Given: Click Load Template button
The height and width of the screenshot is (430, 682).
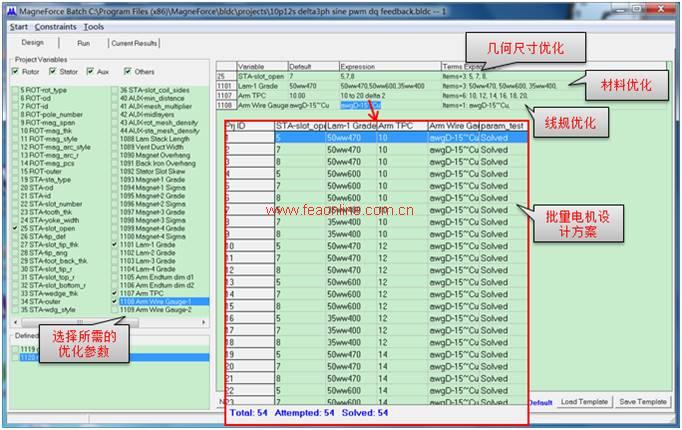Looking at the screenshot, I should tap(584, 402).
